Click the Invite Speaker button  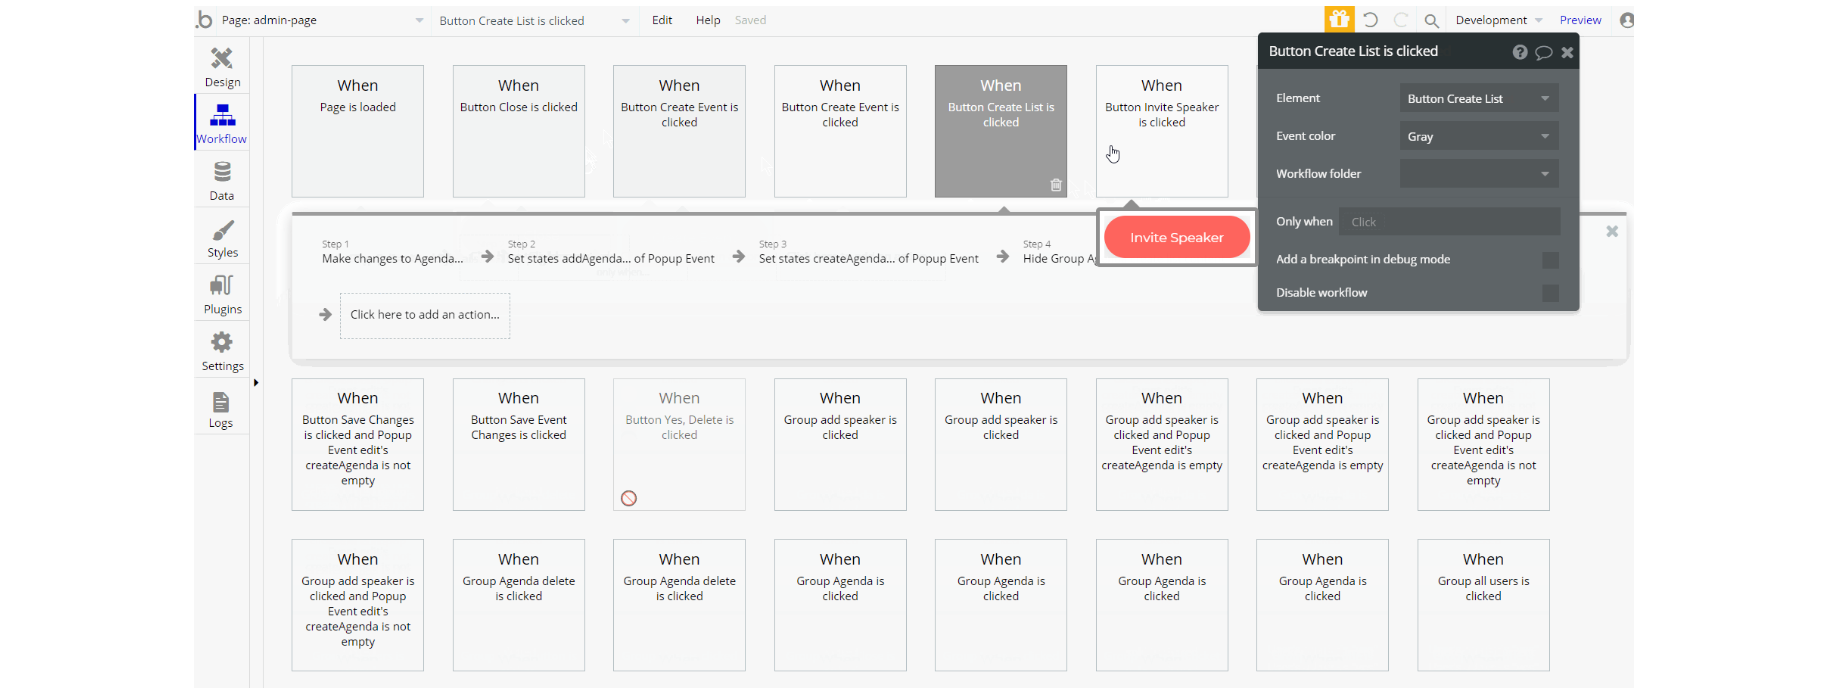point(1177,238)
